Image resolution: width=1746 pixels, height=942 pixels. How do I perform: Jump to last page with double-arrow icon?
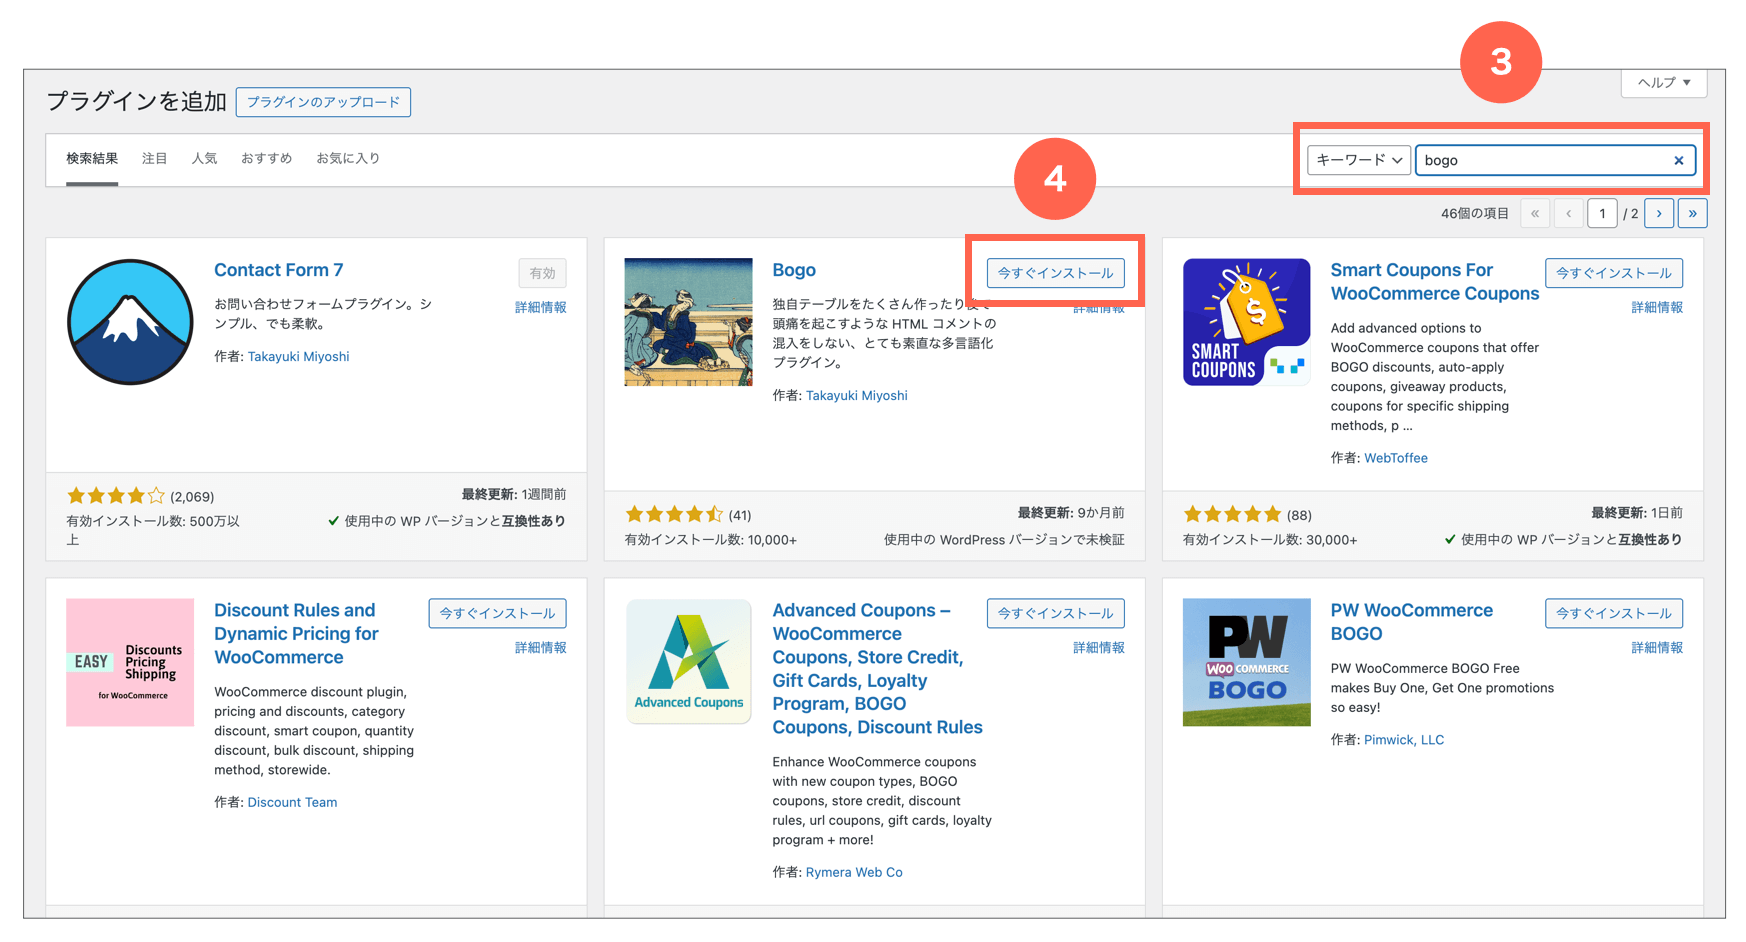pyautogui.click(x=1693, y=213)
